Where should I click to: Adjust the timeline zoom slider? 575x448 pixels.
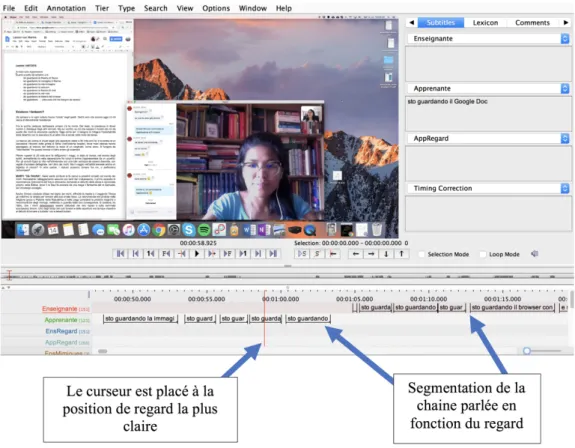(x=527, y=351)
